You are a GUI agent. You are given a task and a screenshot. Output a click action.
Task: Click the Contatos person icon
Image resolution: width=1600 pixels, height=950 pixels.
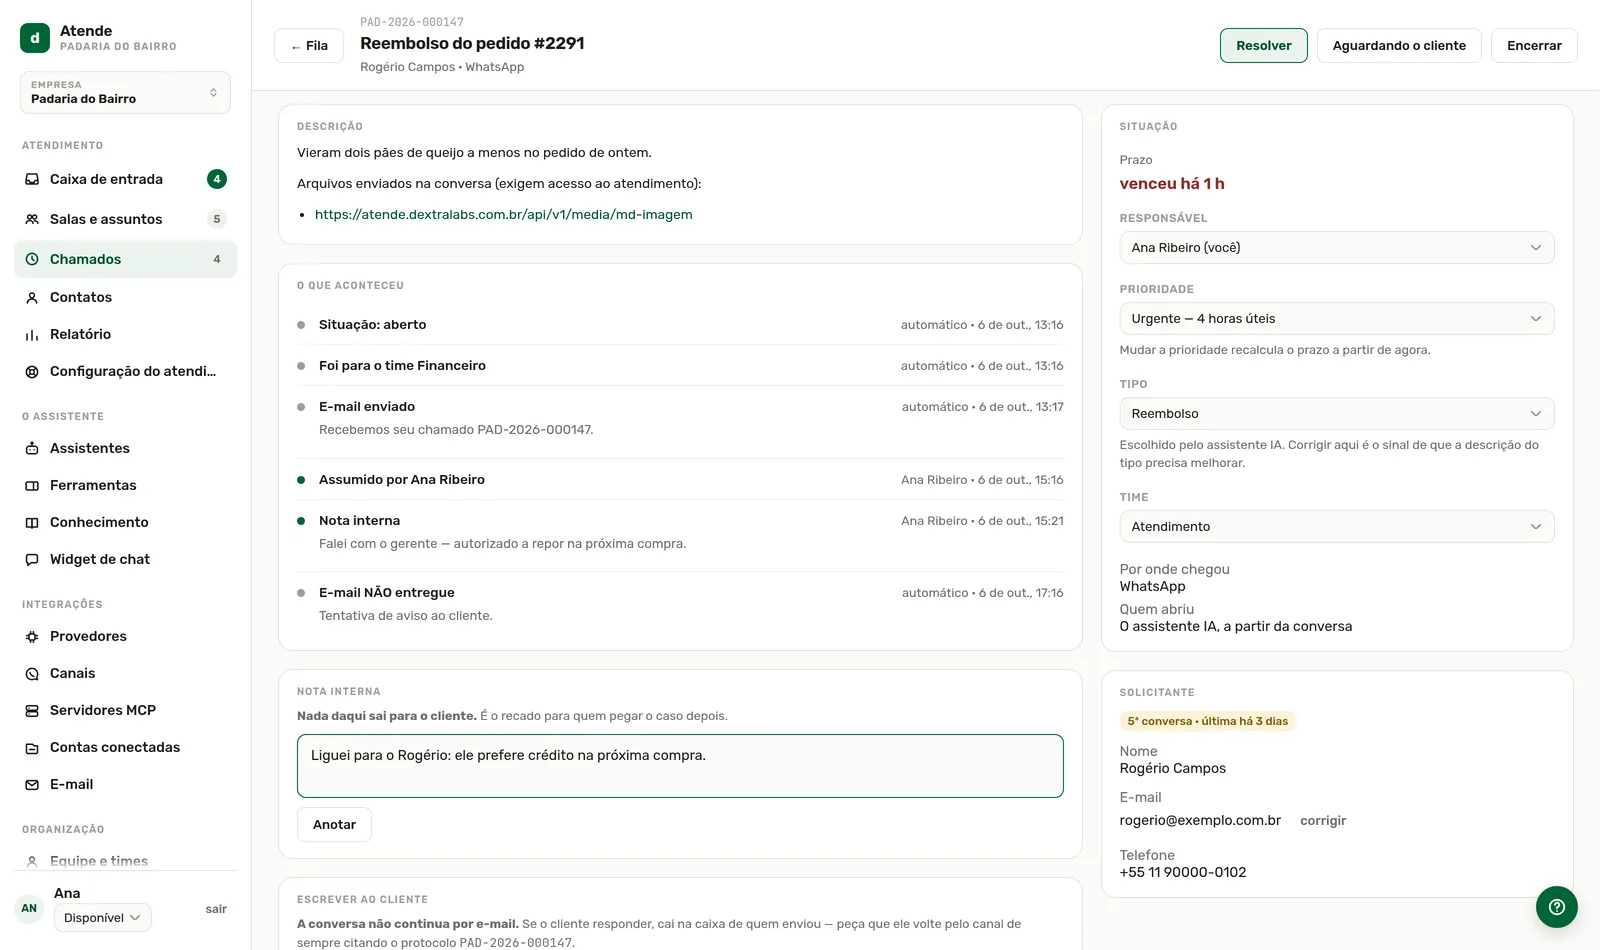tap(32, 297)
